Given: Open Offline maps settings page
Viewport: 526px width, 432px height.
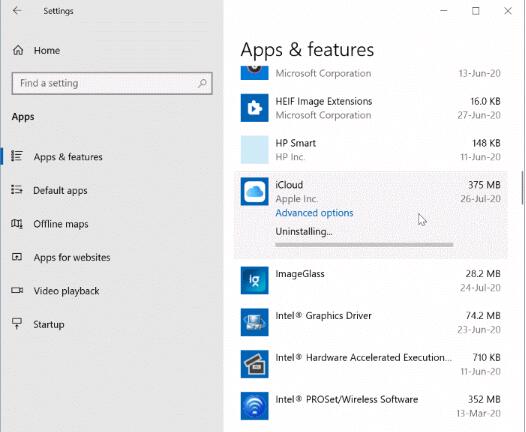Looking at the screenshot, I should 61,224.
